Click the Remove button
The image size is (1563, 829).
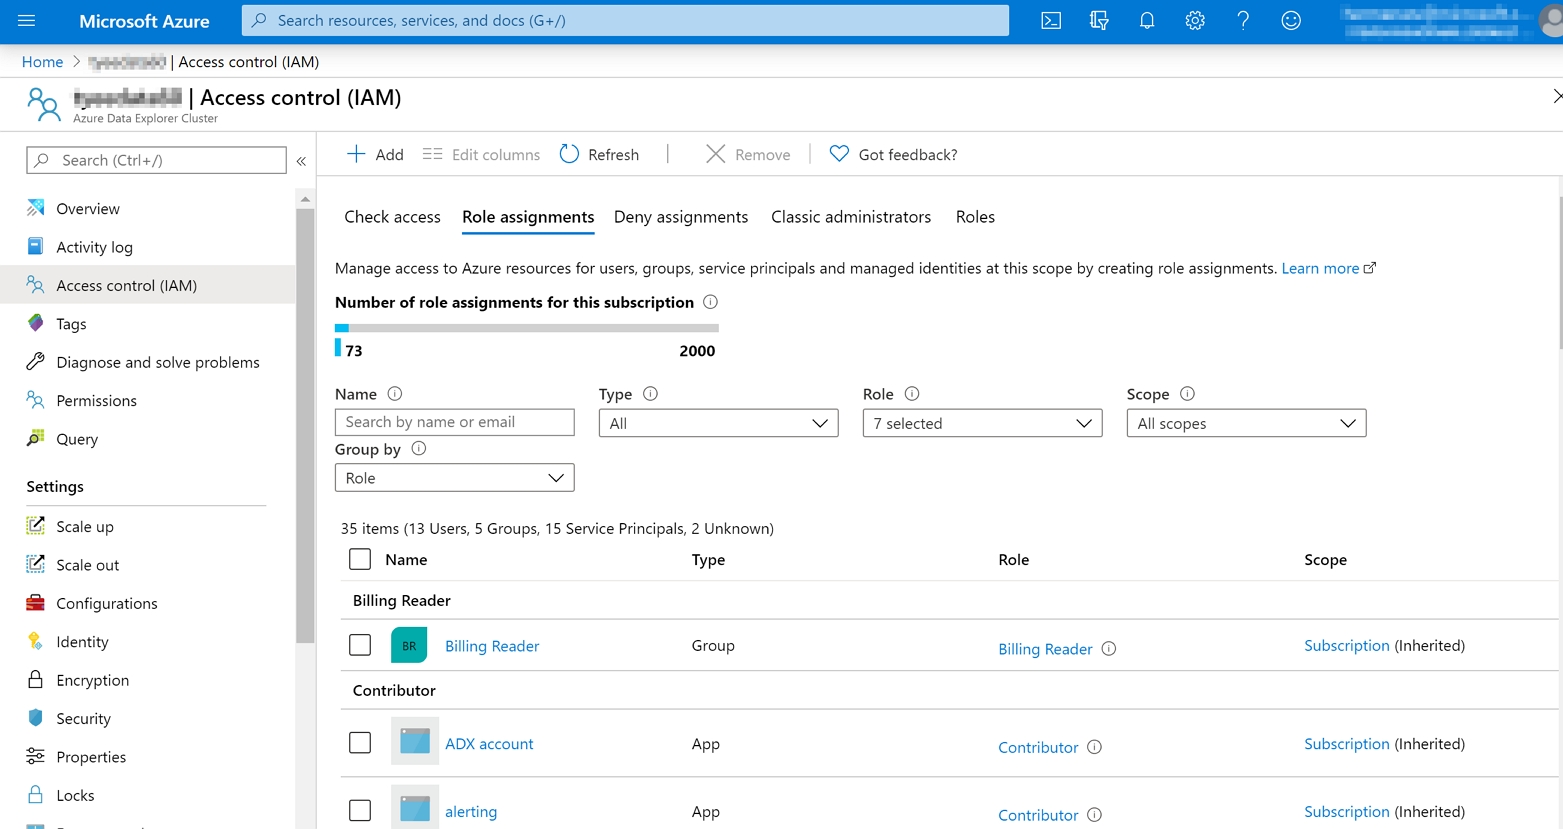748,154
